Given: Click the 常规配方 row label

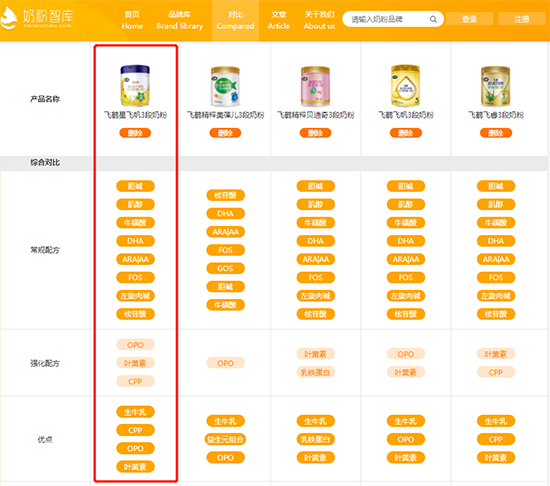Looking at the screenshot, I should tap(45, 250).
